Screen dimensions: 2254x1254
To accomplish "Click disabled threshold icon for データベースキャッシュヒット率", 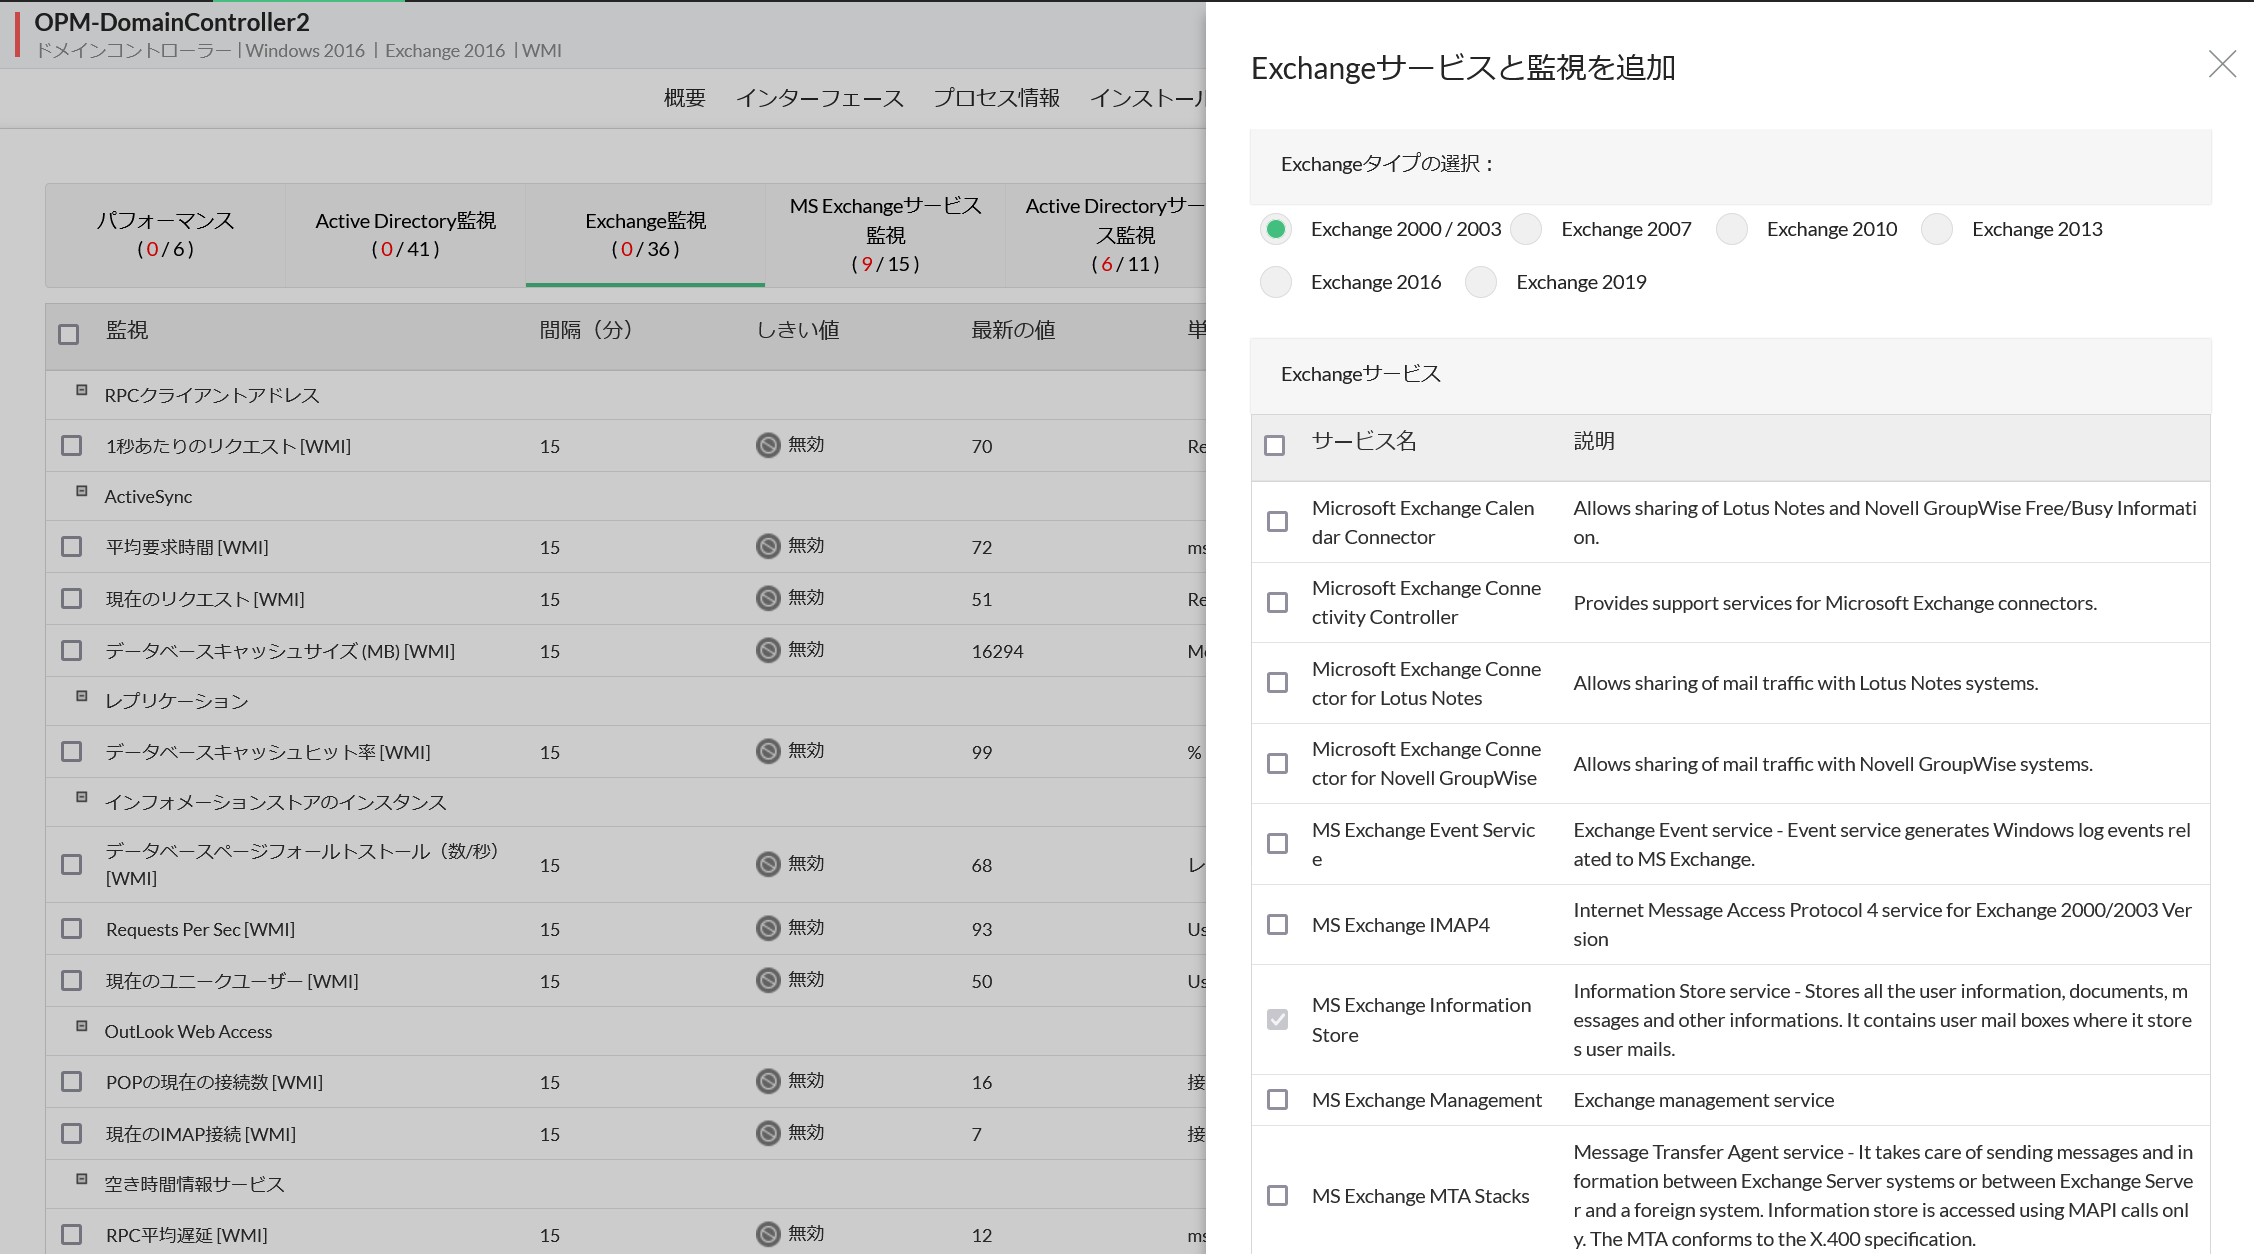I will pos(768,751).
